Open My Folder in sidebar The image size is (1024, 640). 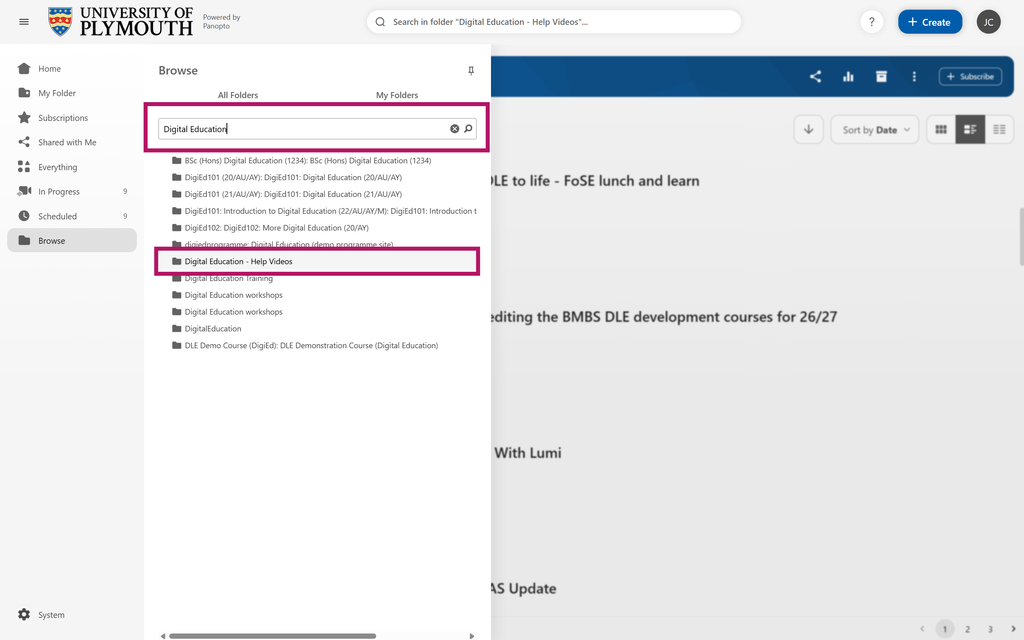72,93
